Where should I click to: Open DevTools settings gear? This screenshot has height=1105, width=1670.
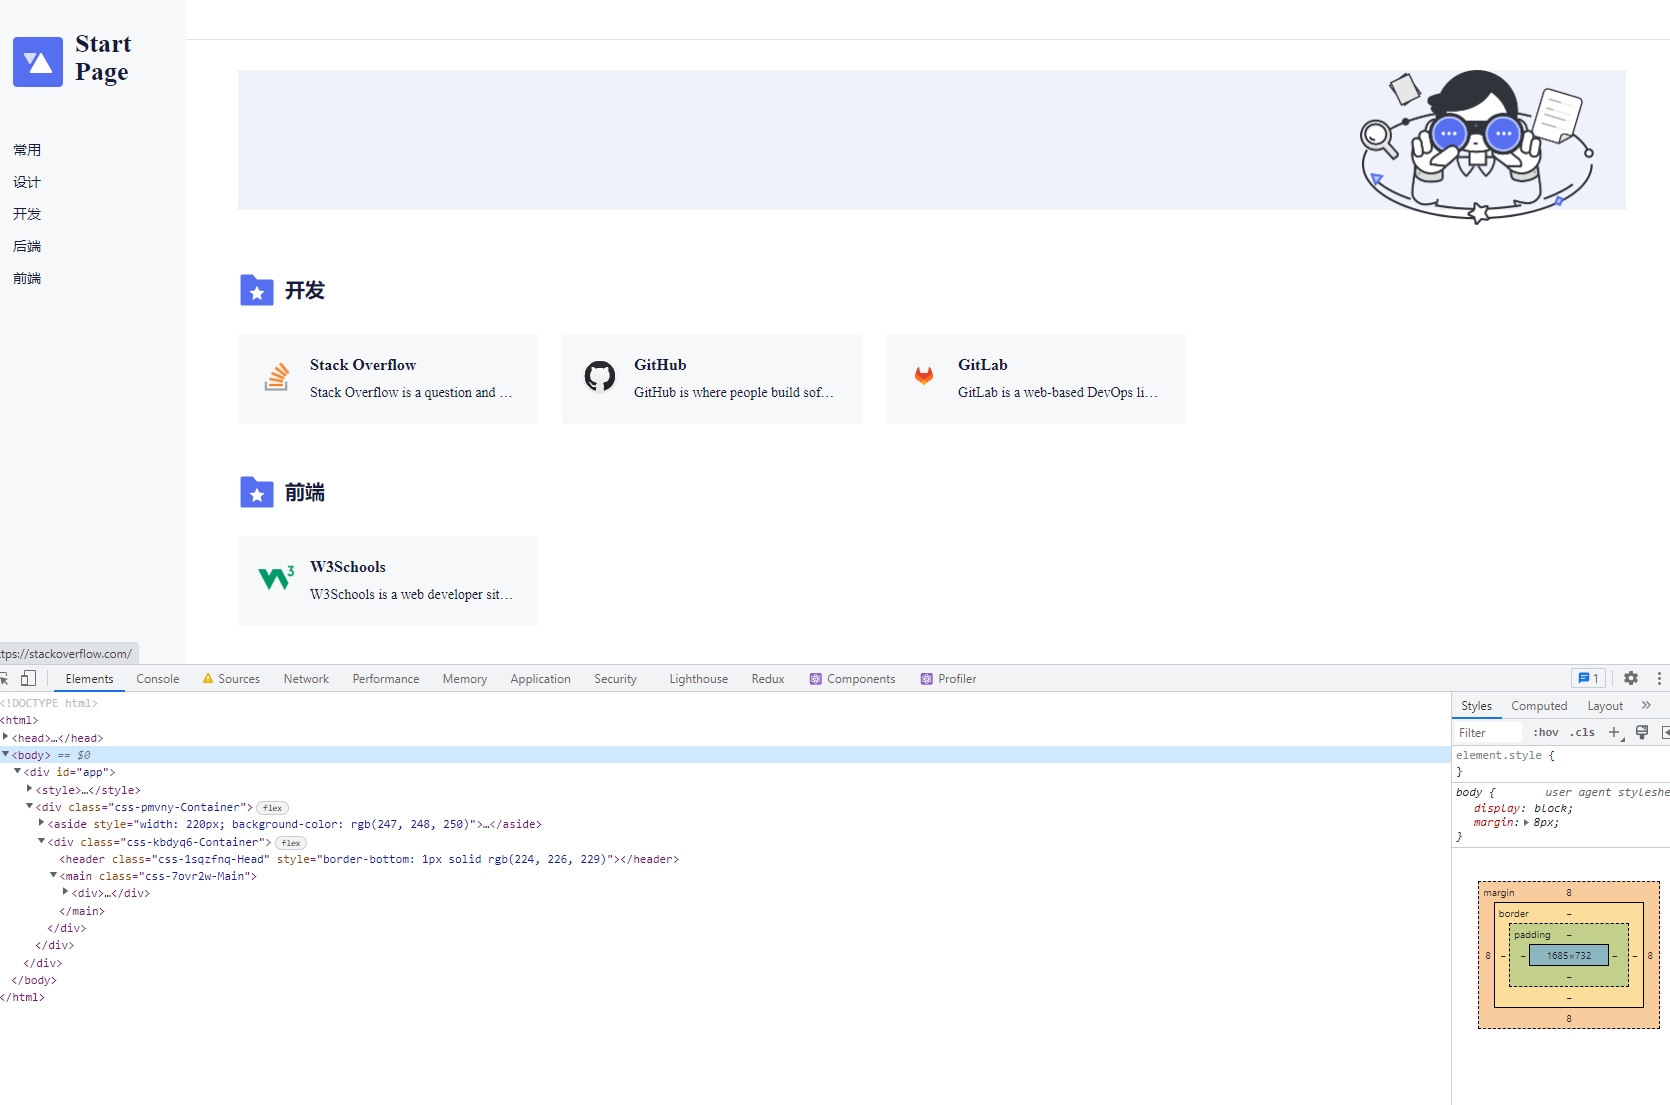pyautogui.click(x=1631, y=678)
